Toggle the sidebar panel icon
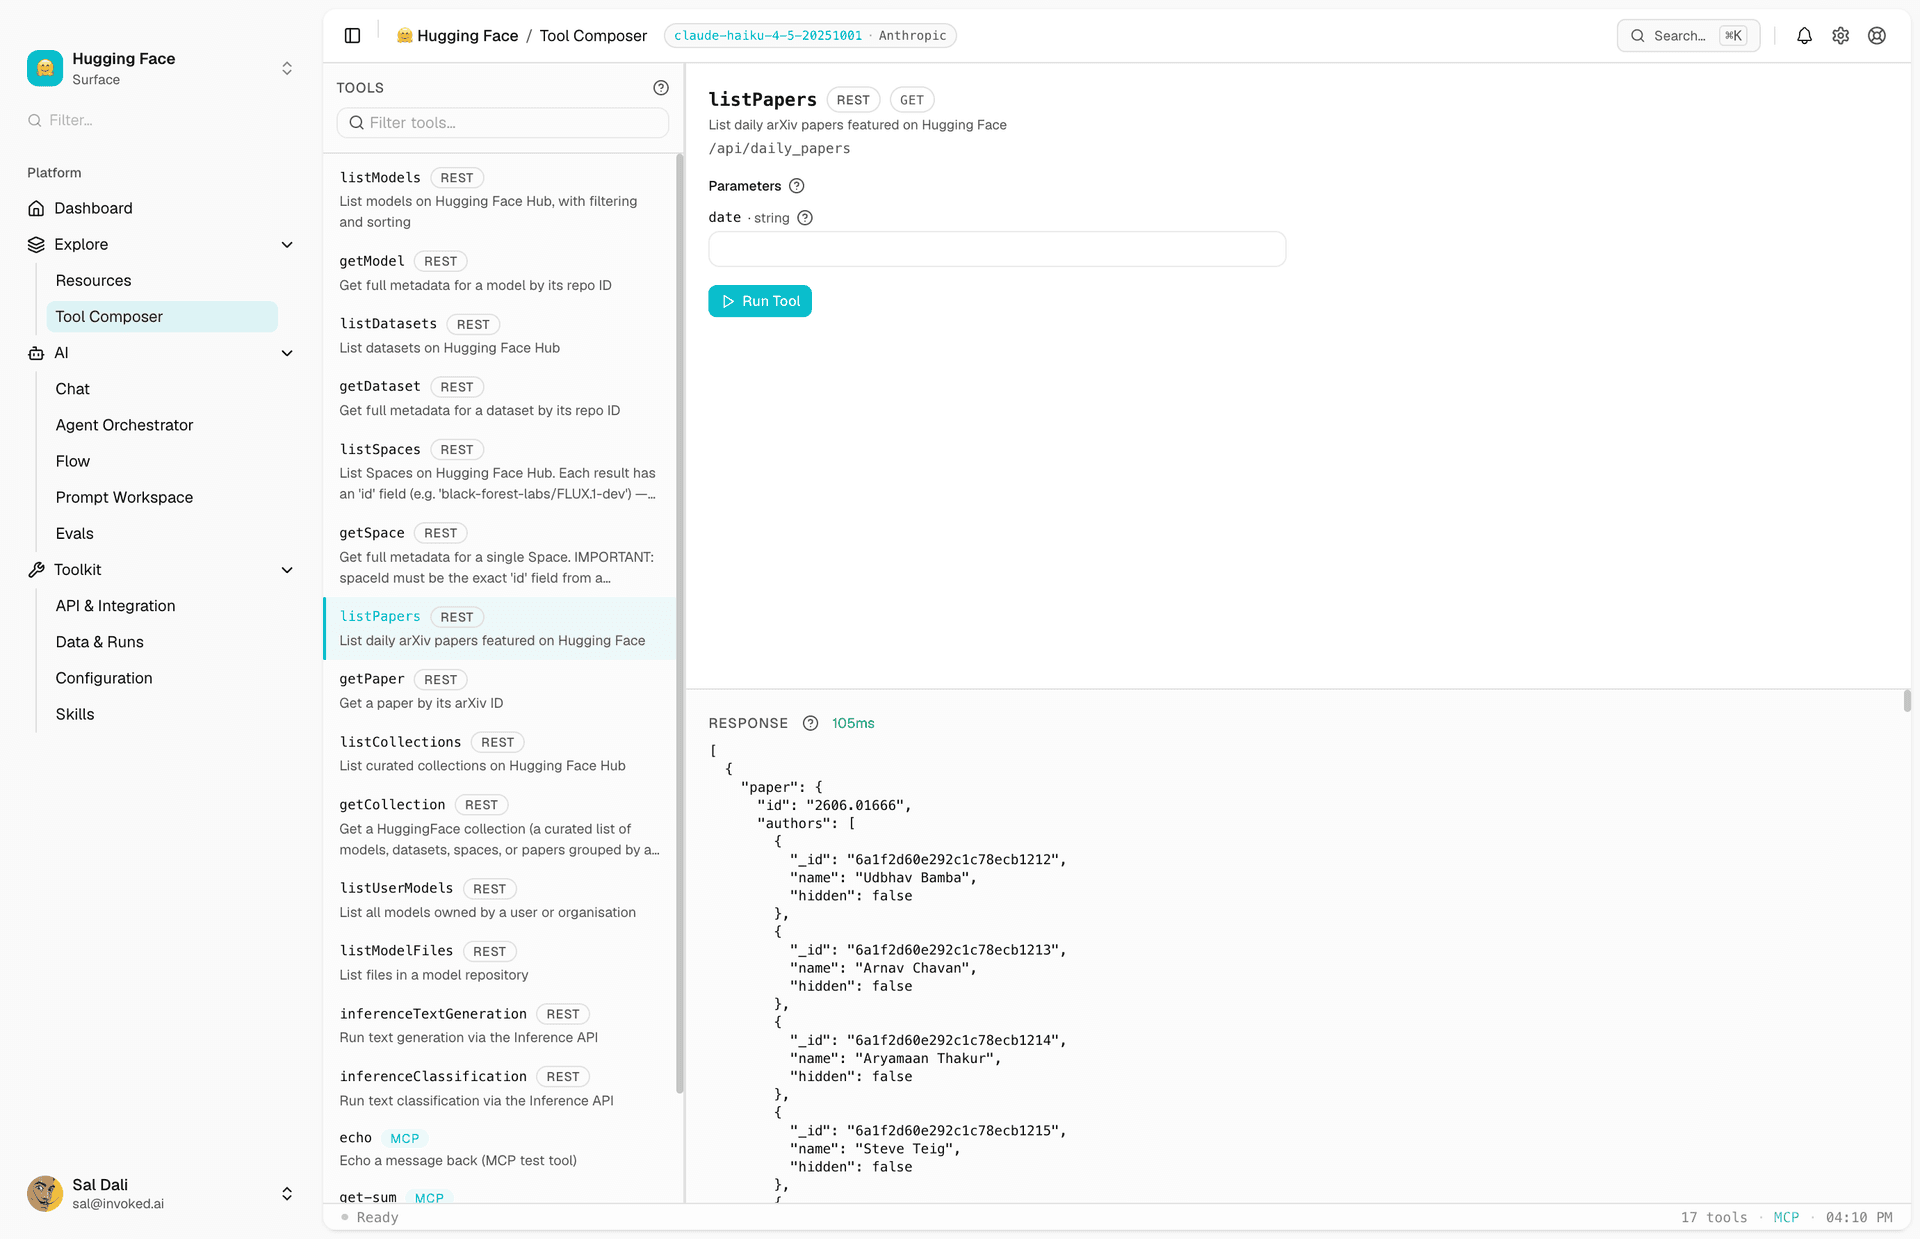 (352, 36)
